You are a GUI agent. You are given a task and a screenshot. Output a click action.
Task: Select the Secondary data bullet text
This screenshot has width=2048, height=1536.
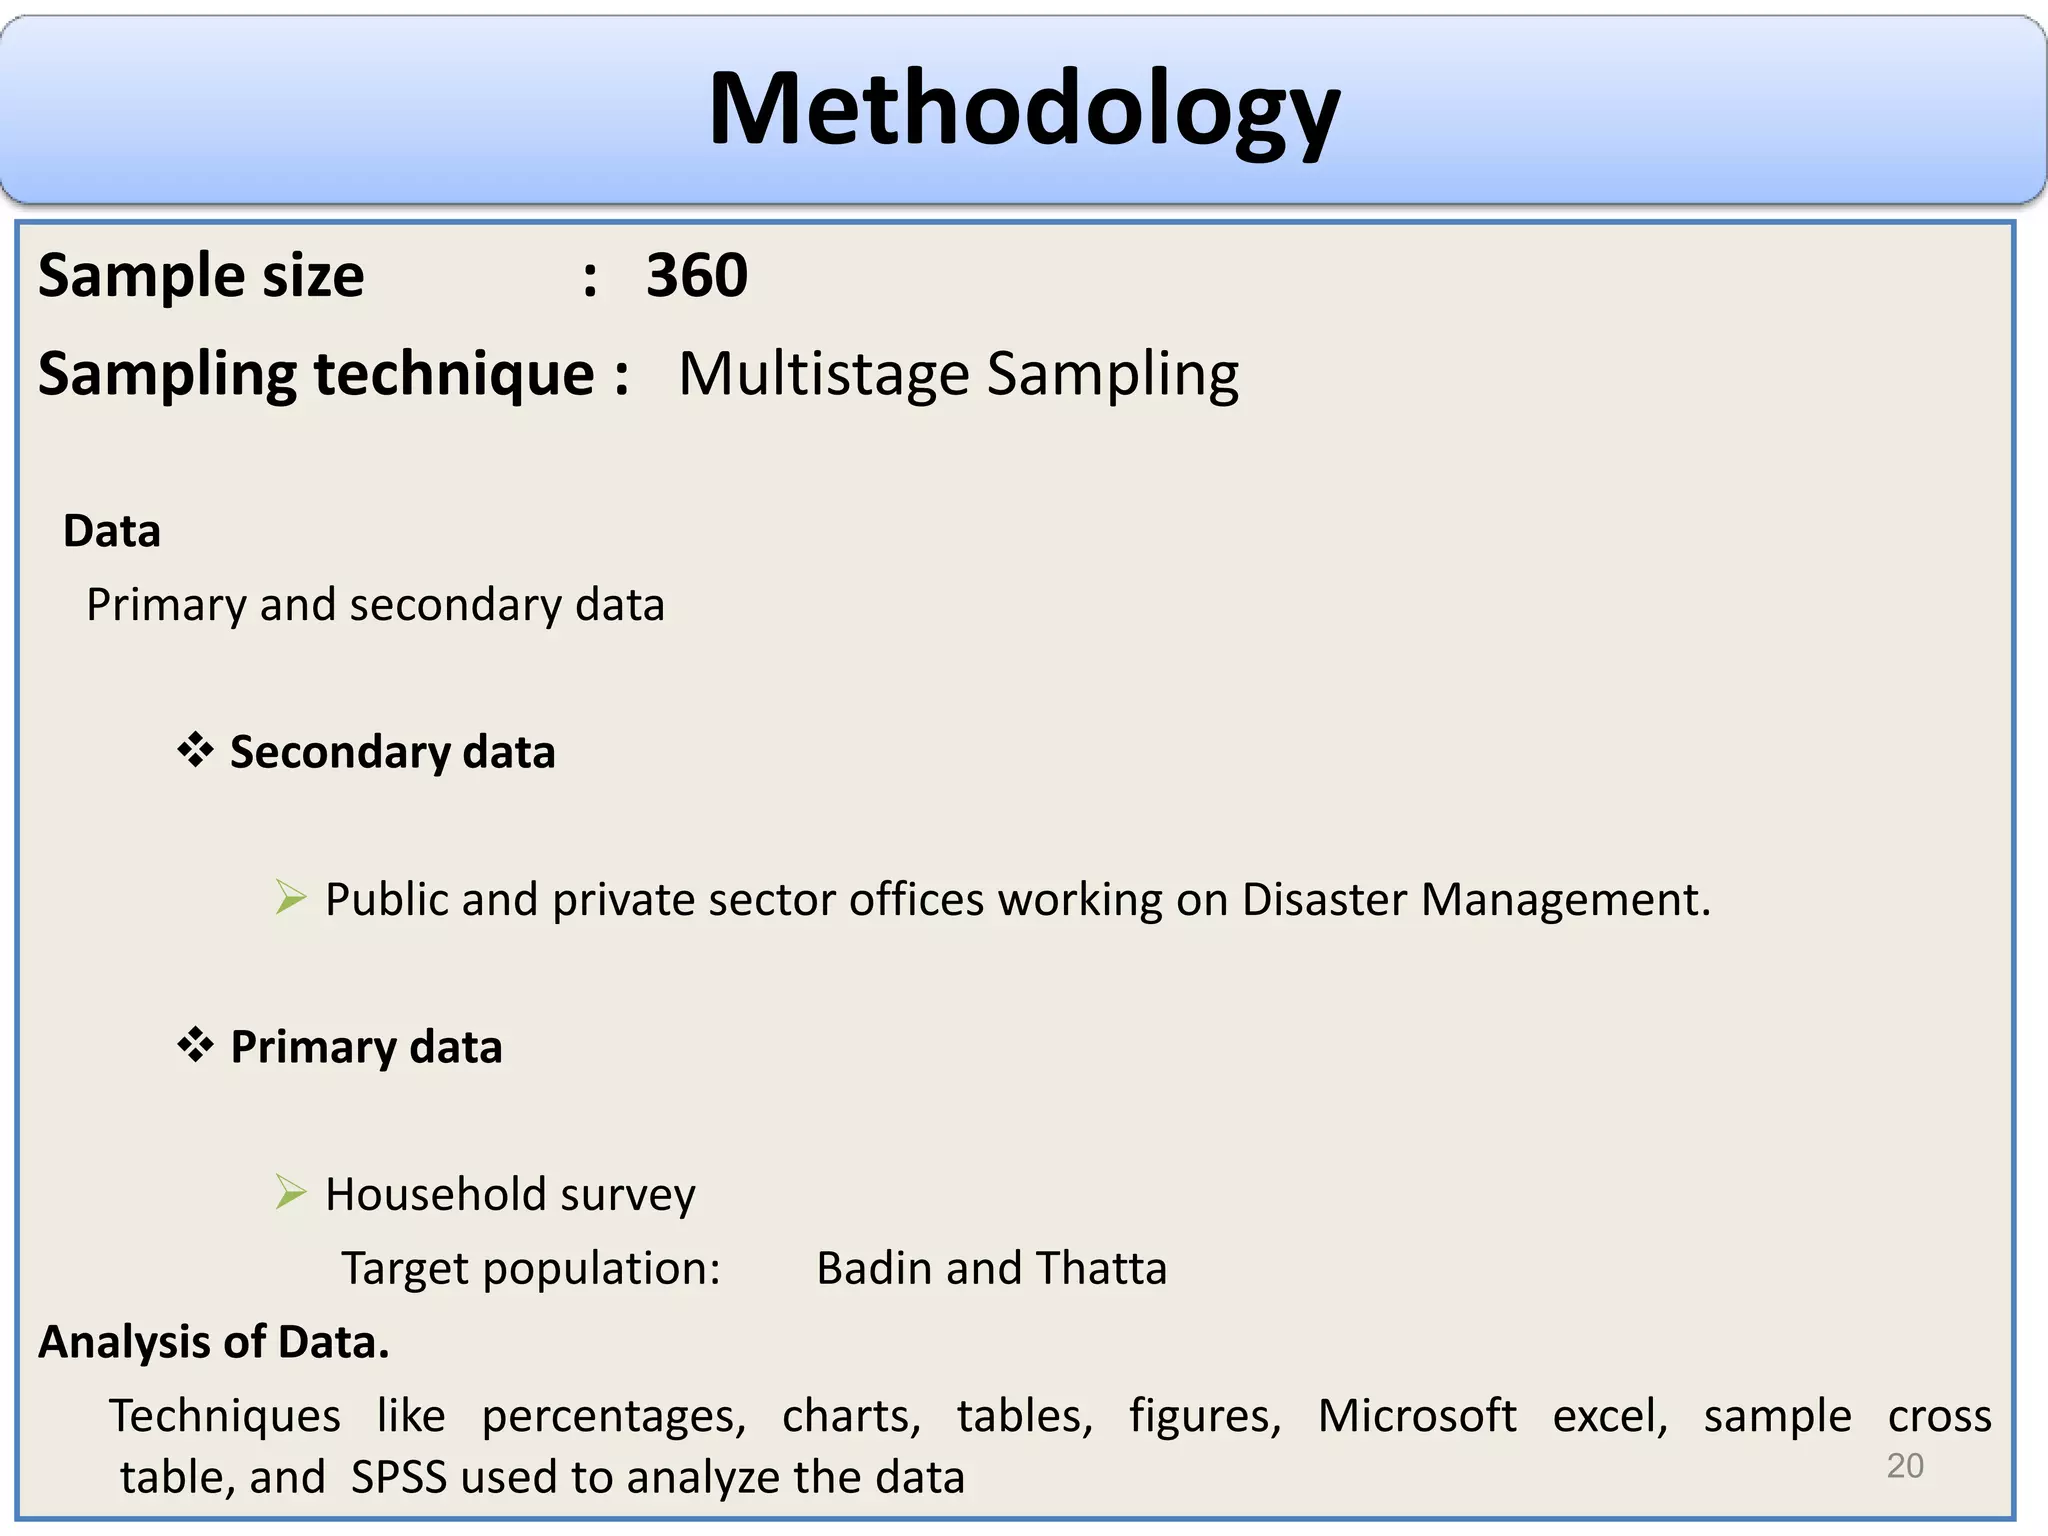click(392, 752)
